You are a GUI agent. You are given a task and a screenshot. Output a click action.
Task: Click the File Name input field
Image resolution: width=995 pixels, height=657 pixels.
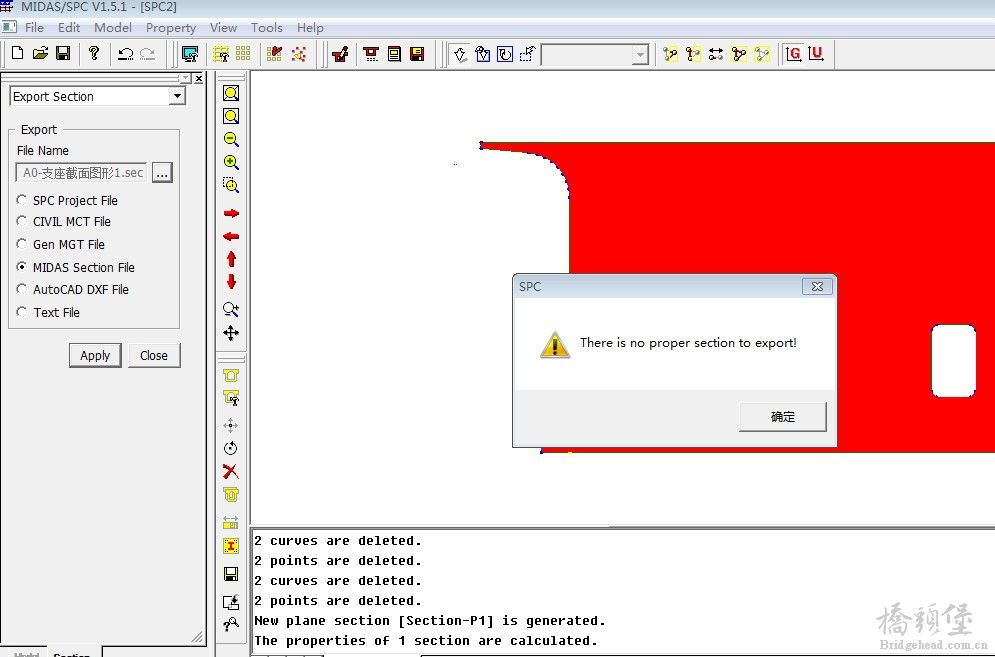click(81, 173)
